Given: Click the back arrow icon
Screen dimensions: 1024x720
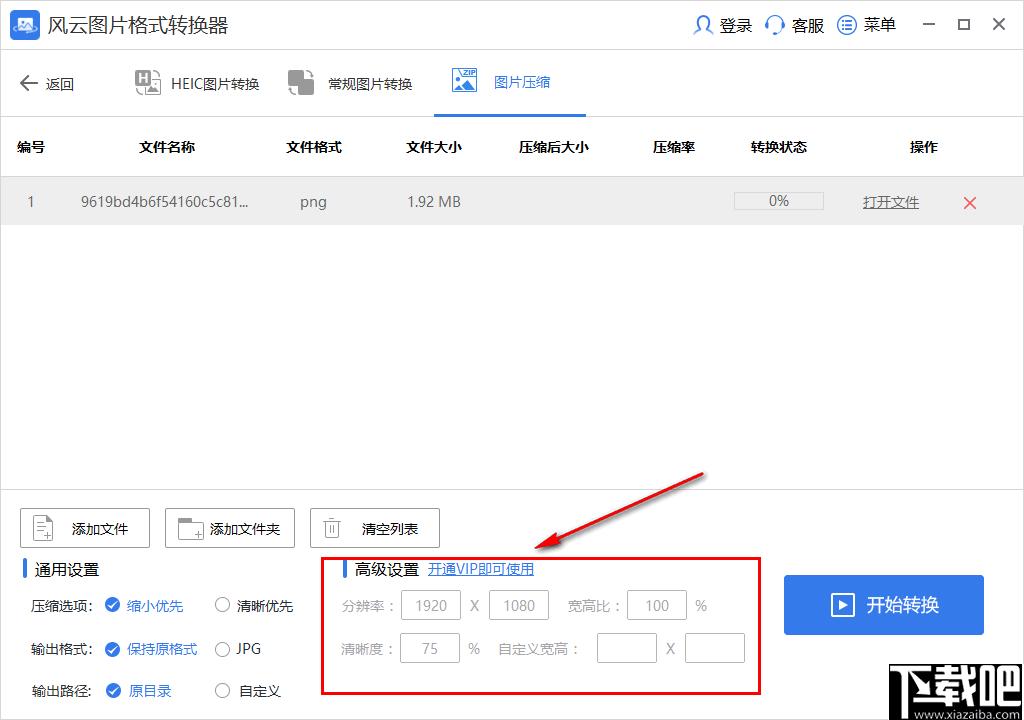Looking at the screenshot, I should pos(29,83).
